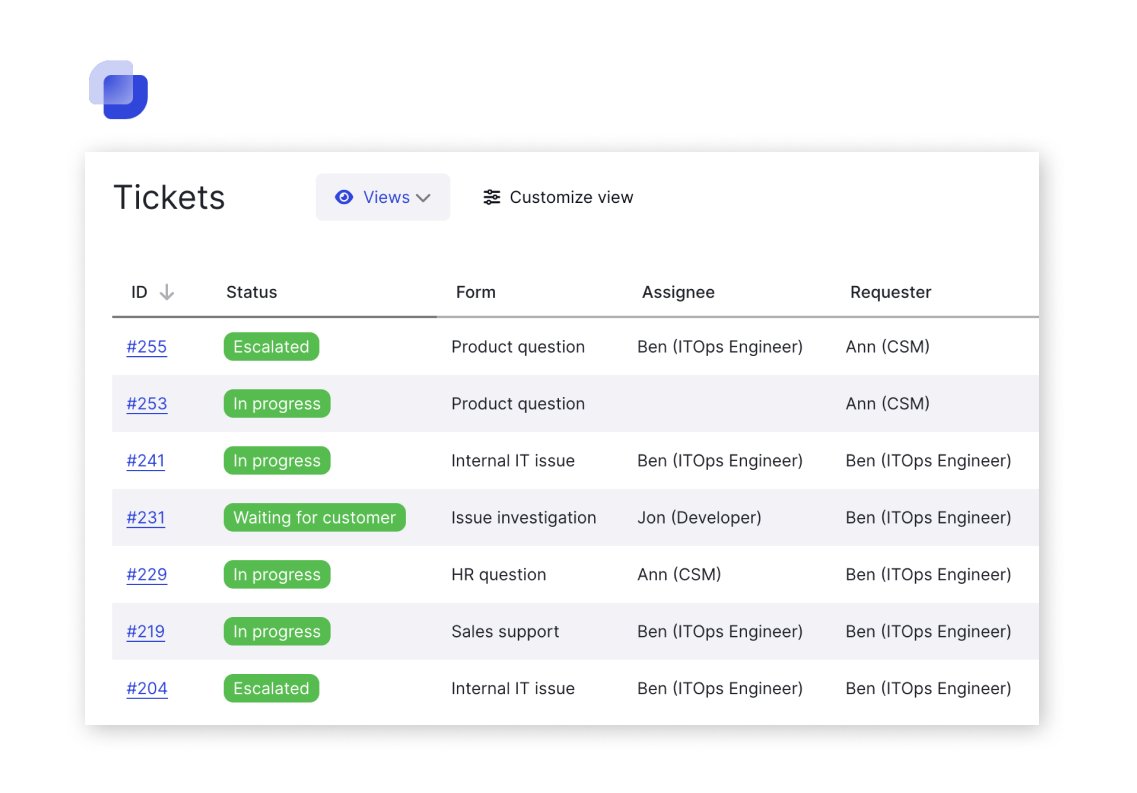Click Escalated status badge on ticket #204
Viewport: 1137px width, 793px height.
(271, 689)
